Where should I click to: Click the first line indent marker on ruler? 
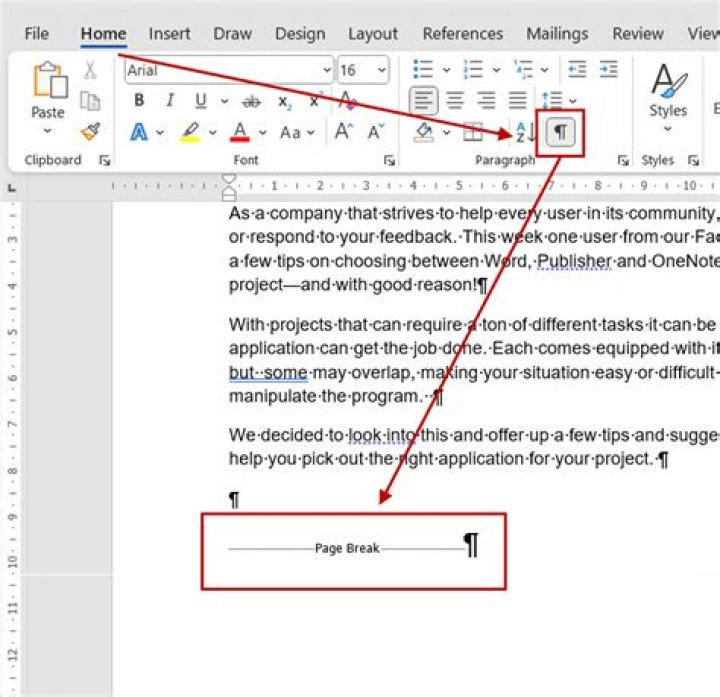(x=229, y=178)
